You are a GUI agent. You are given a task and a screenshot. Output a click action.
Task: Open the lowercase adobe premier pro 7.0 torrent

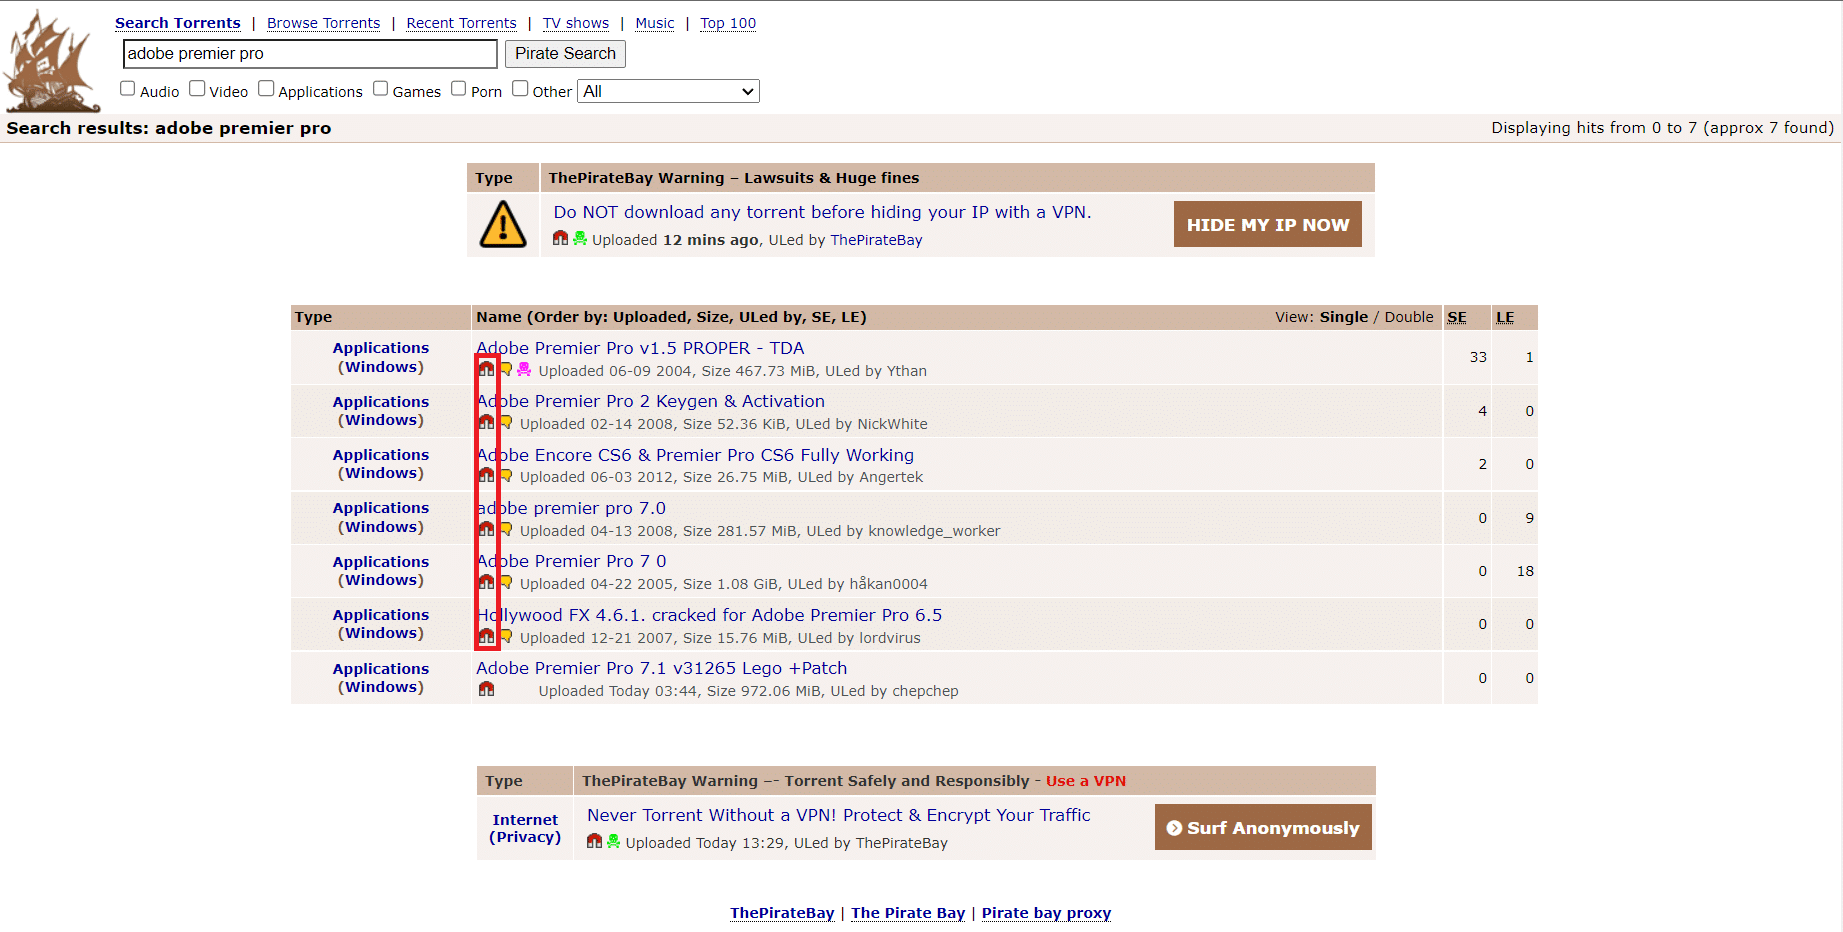[x=571, y=508]
